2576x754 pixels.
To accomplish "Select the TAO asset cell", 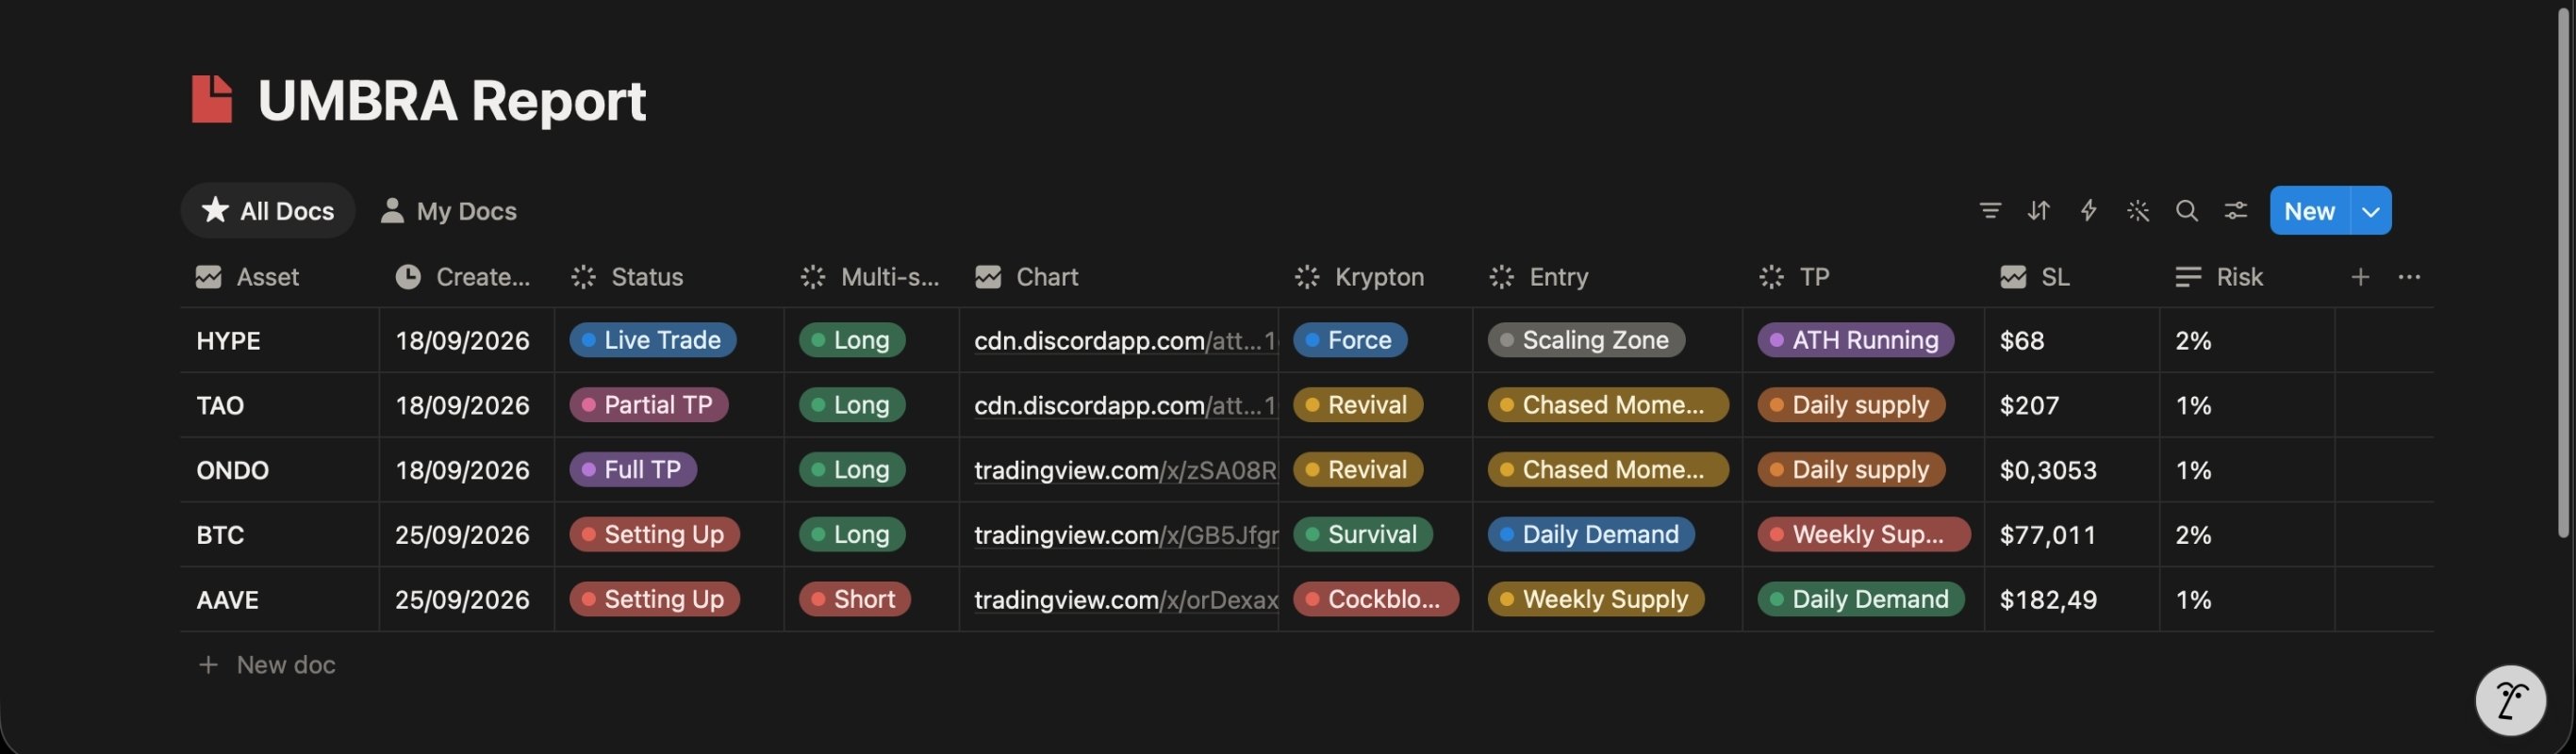I will [279, 406].
